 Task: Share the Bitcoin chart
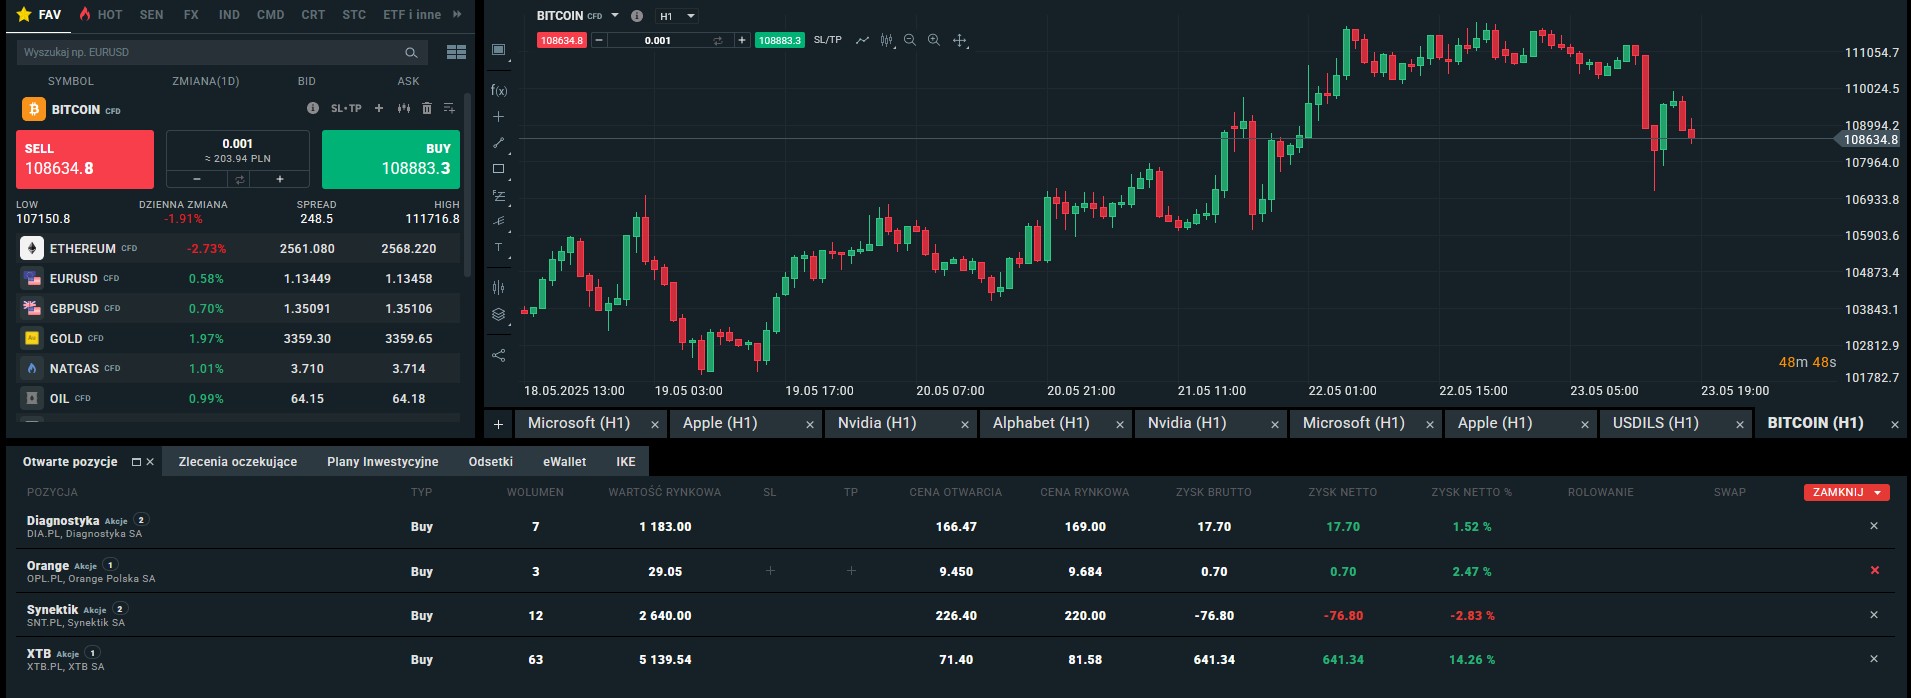[499, 355]
